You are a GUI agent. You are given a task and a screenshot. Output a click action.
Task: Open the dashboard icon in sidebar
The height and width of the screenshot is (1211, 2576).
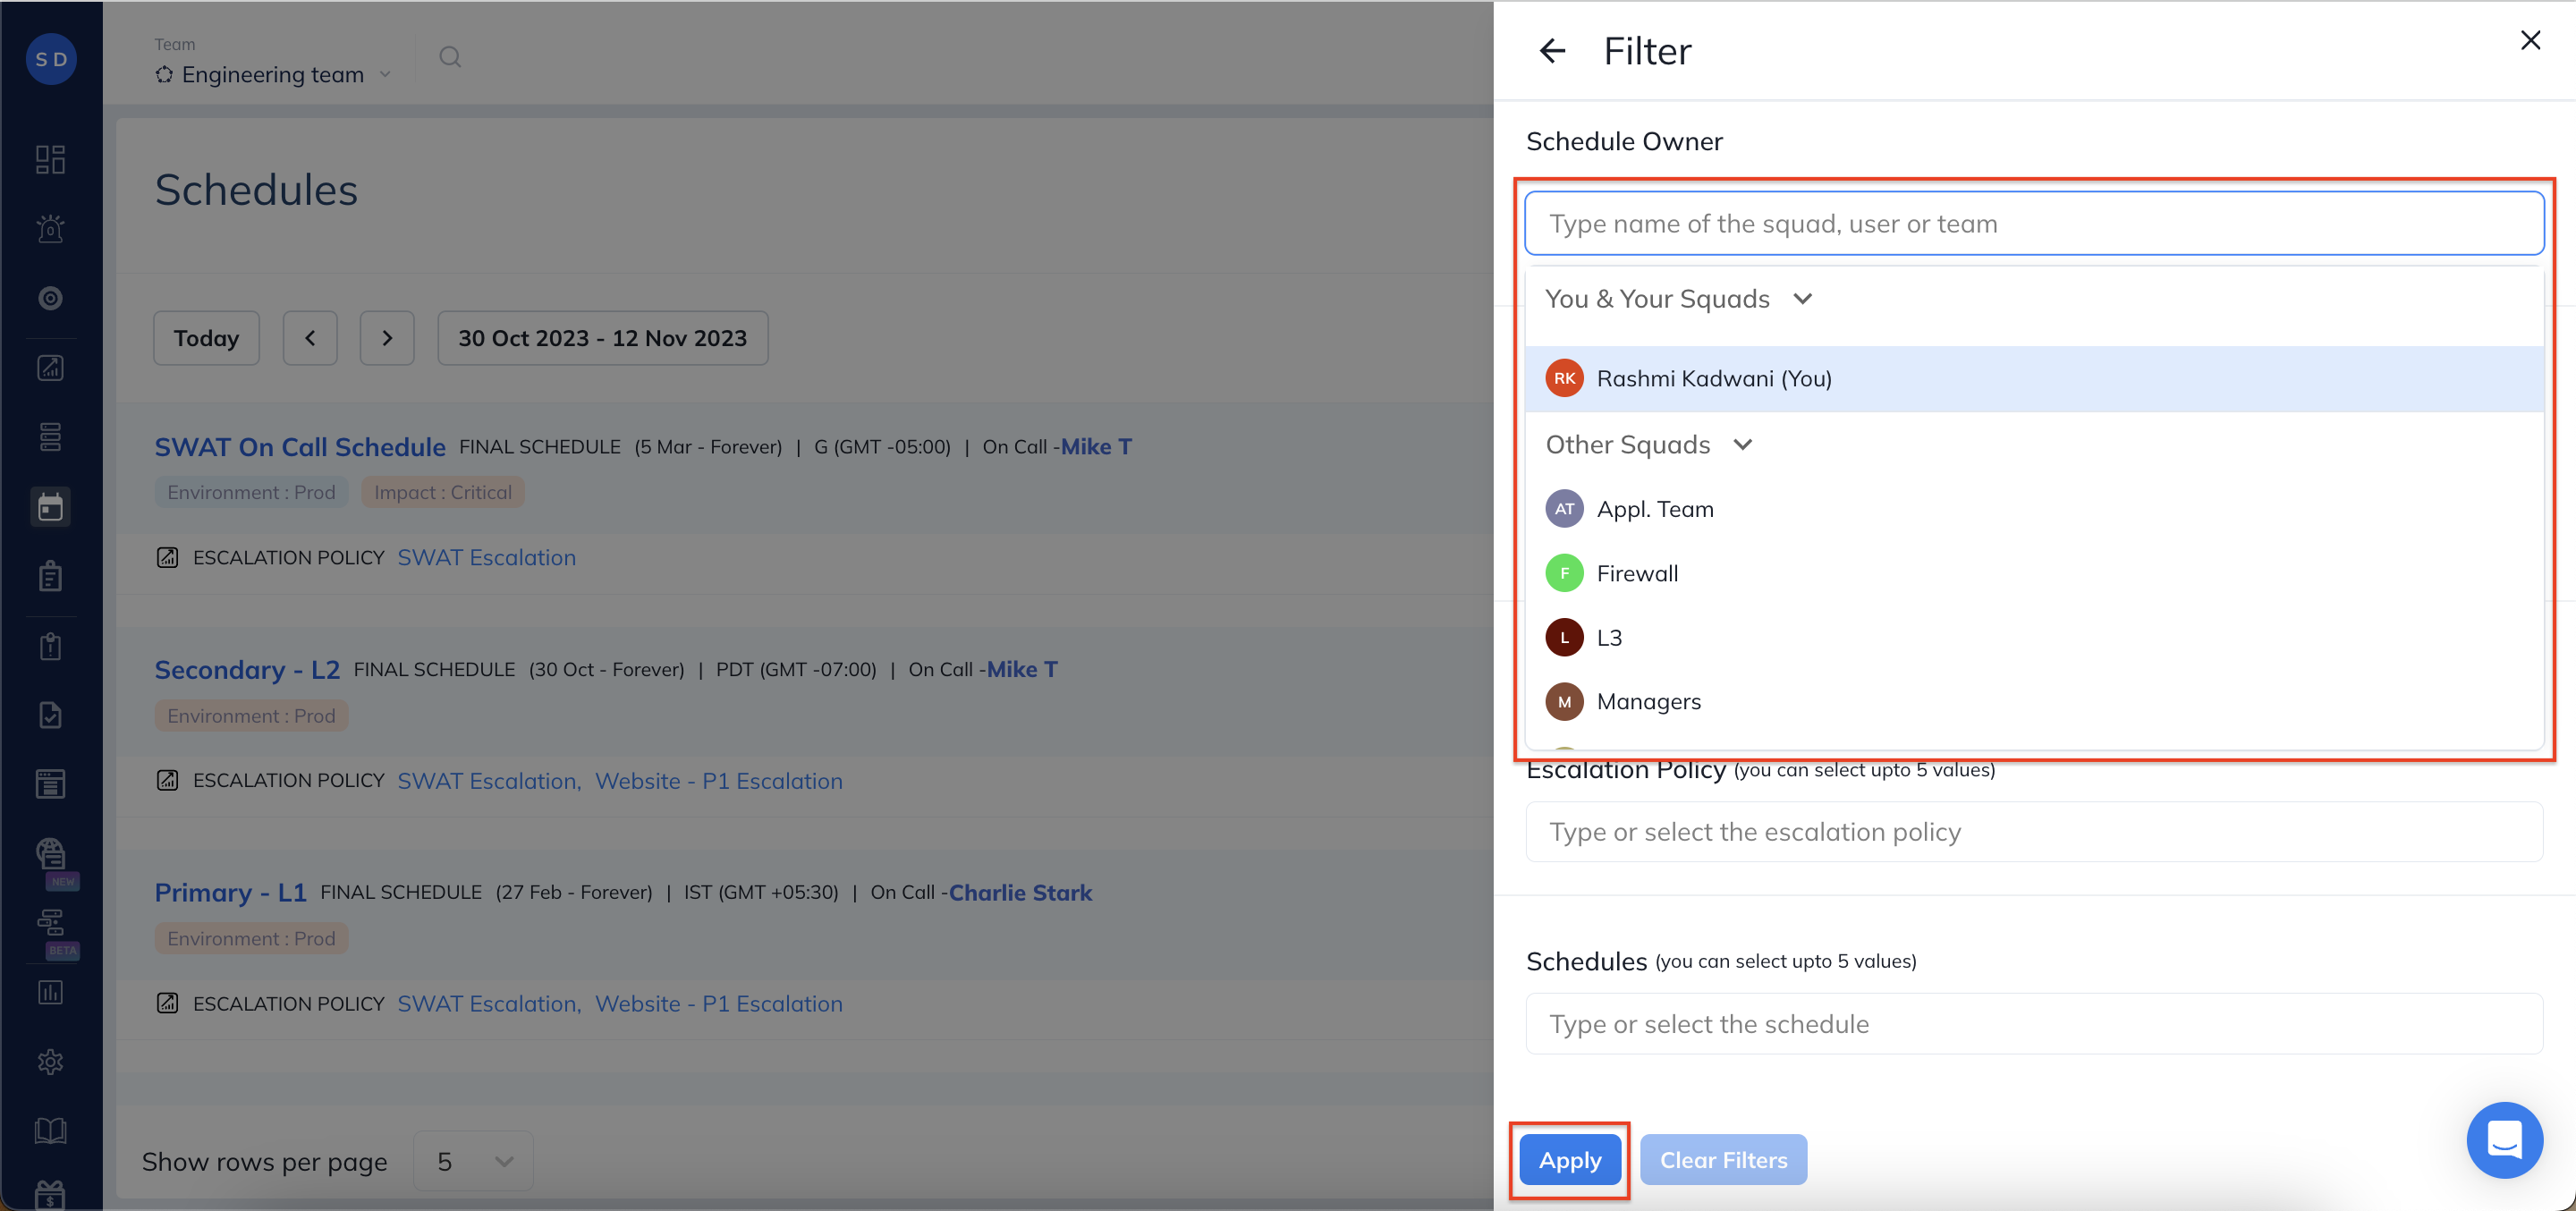coord(50,160)
